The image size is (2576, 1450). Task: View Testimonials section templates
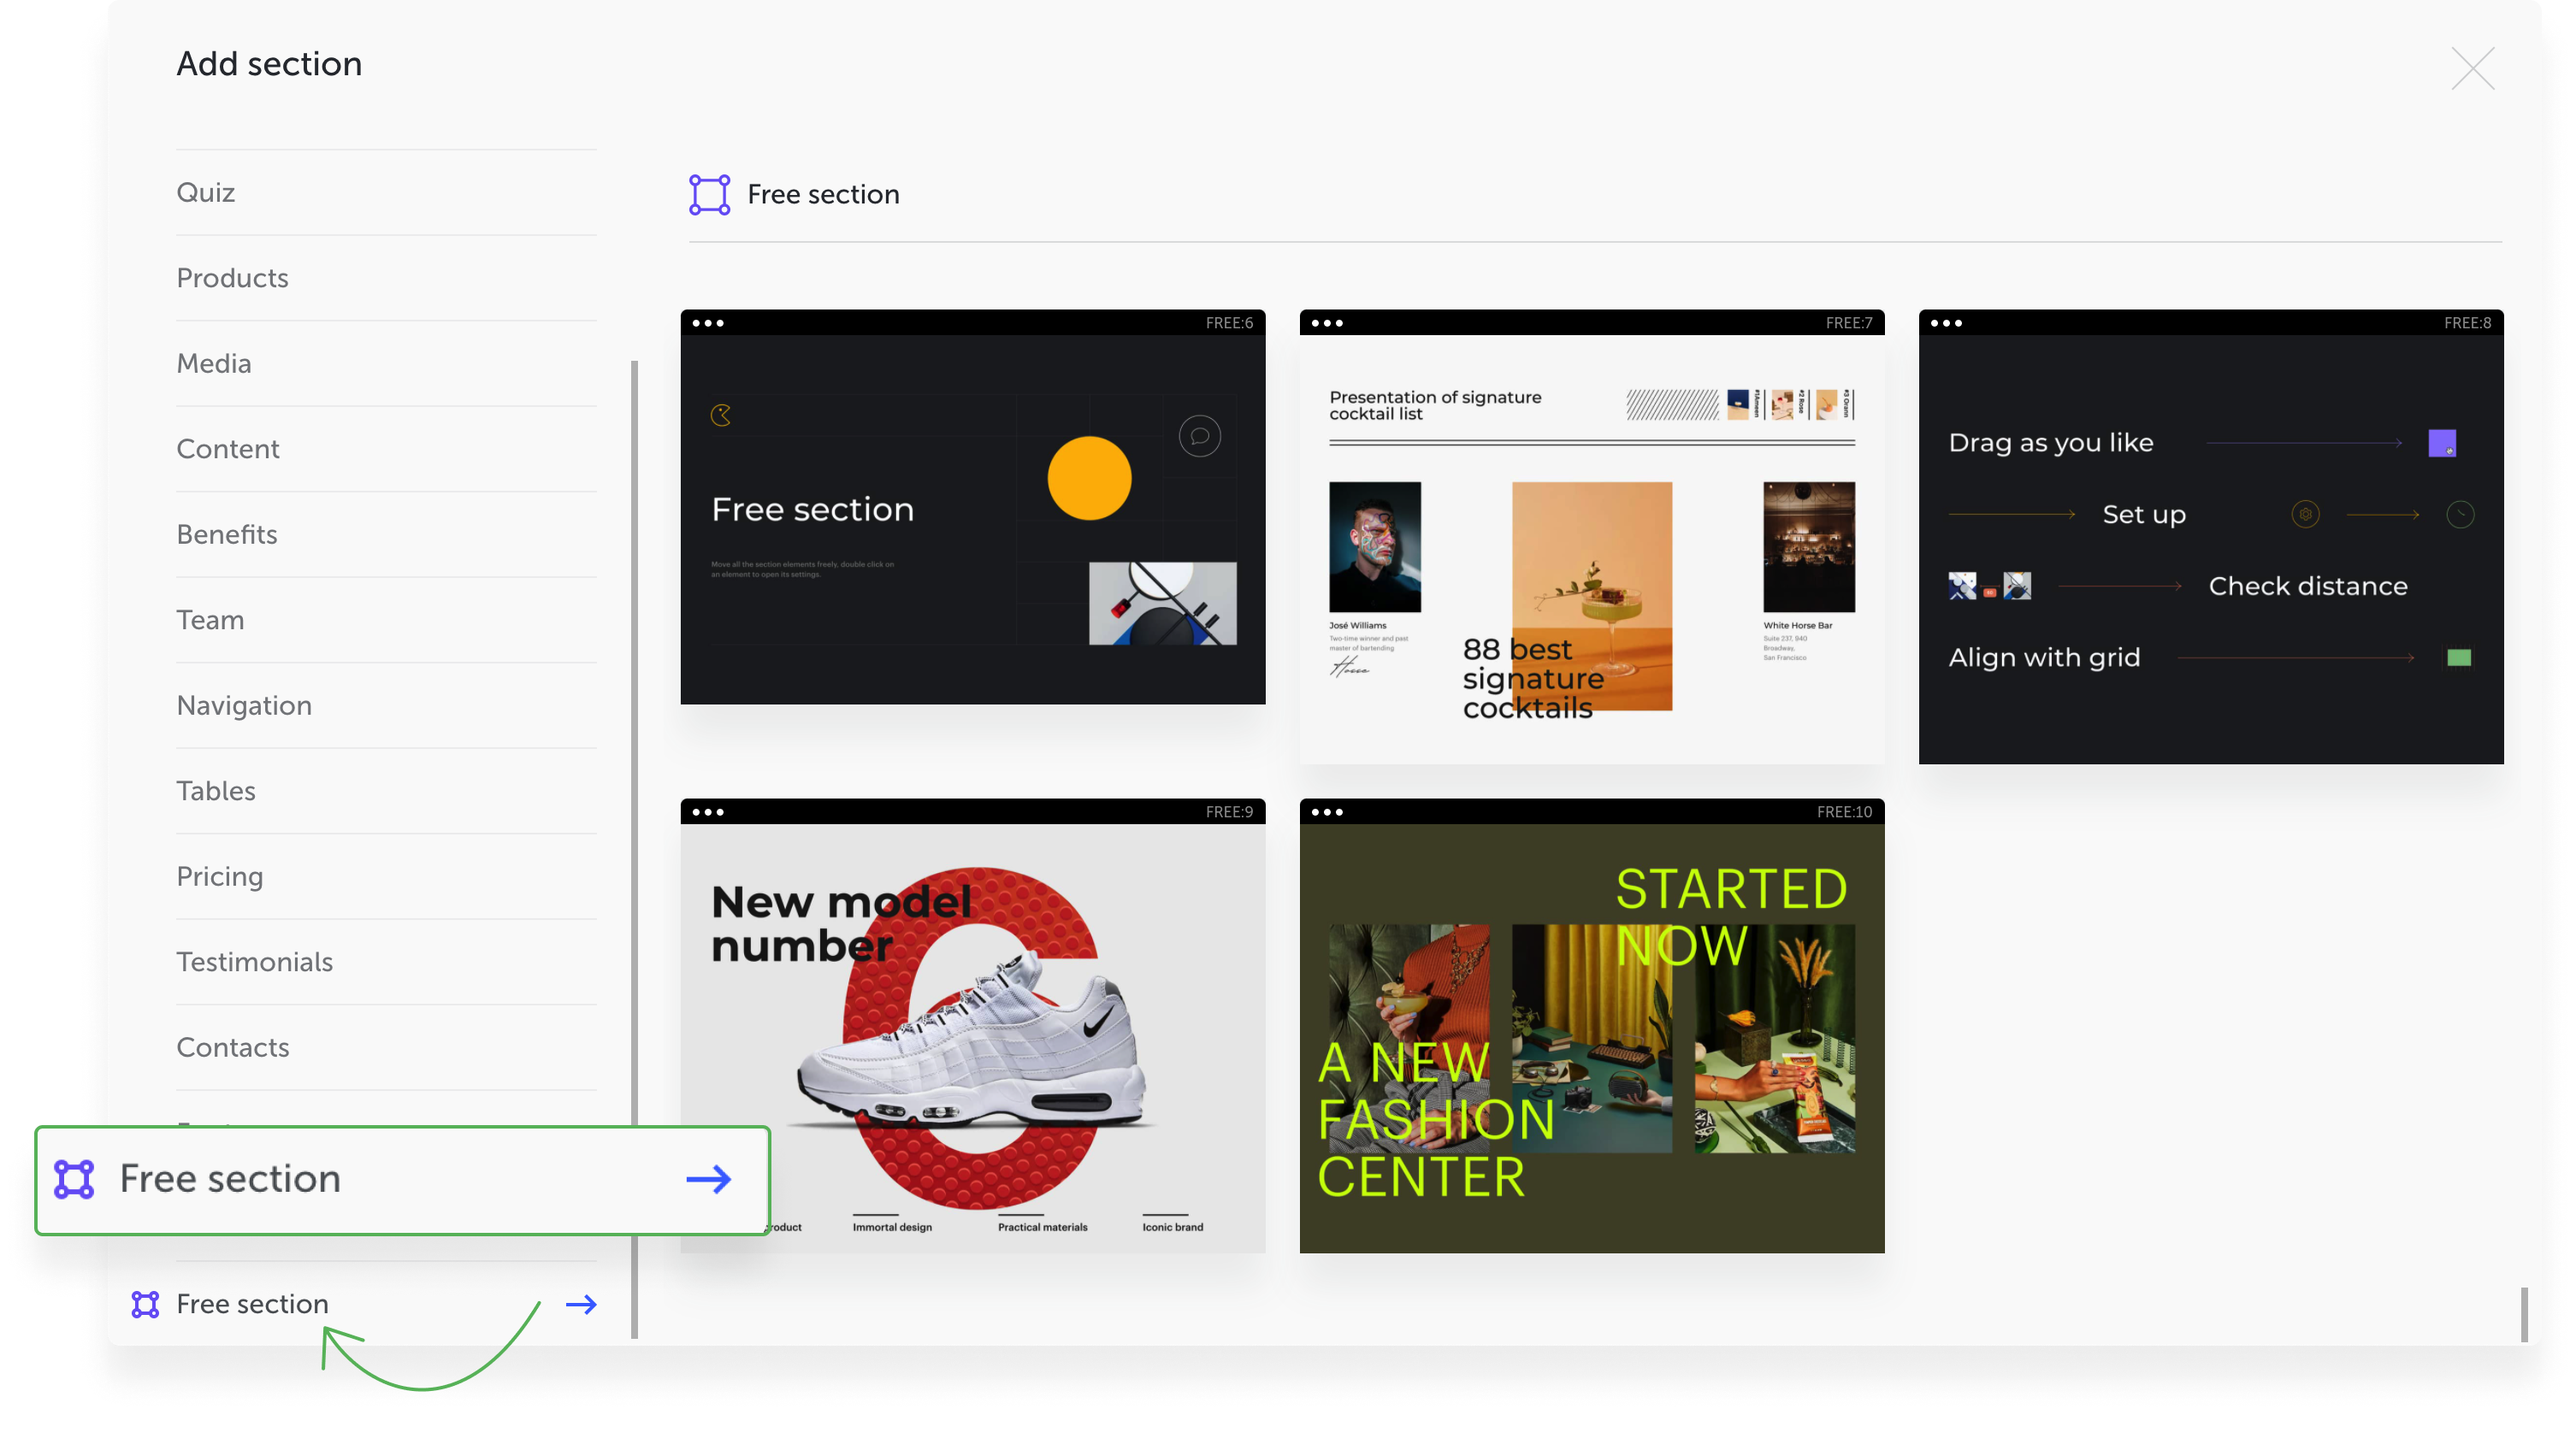[255, 962]
